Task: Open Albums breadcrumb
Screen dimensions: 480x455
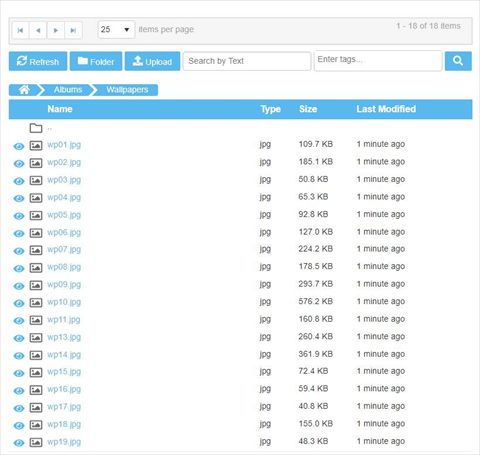Action: click(x=68, y=90)
